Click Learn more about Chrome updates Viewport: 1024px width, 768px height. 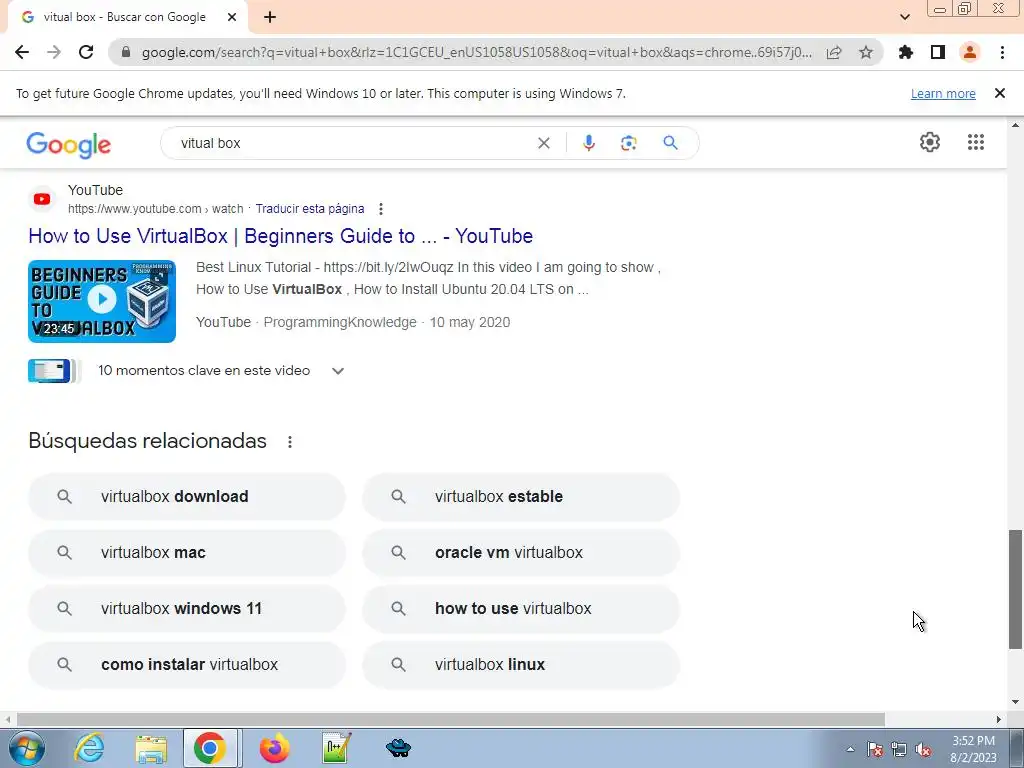(x=943, y=93)
